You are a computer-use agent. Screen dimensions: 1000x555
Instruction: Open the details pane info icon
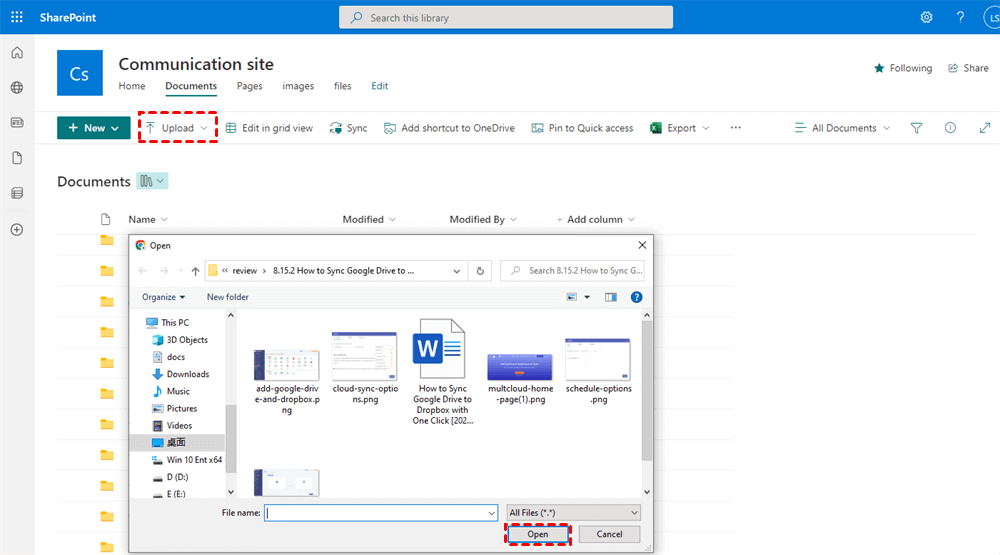950,128
